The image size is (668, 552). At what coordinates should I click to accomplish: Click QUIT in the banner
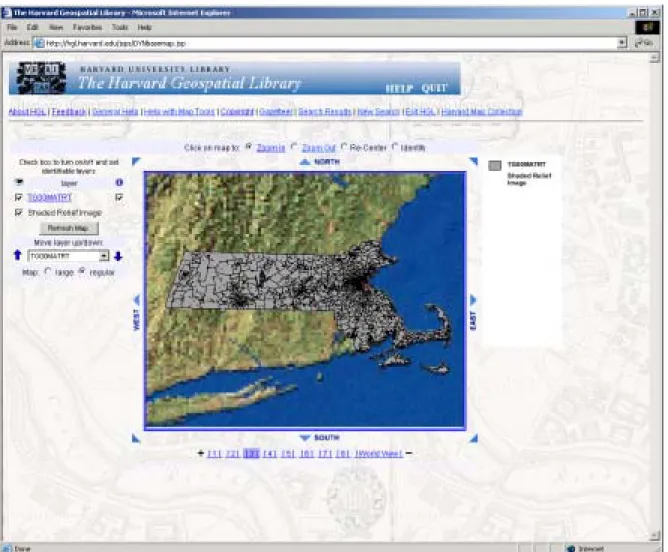434,88
